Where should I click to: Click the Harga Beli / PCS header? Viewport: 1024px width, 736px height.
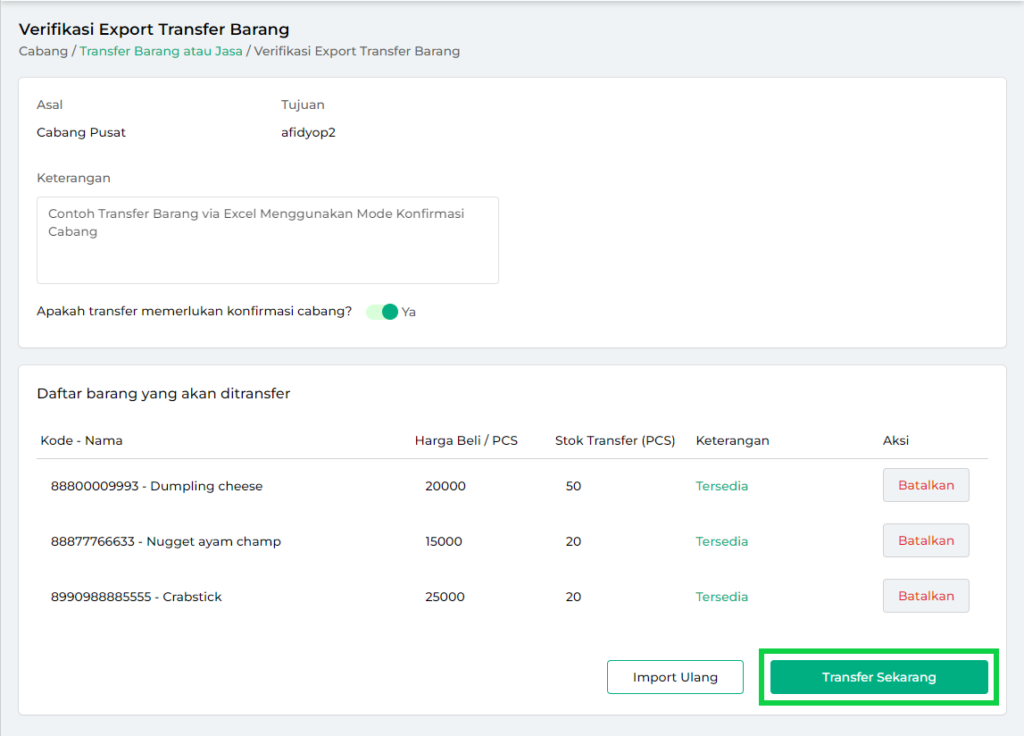pos(470,440)
